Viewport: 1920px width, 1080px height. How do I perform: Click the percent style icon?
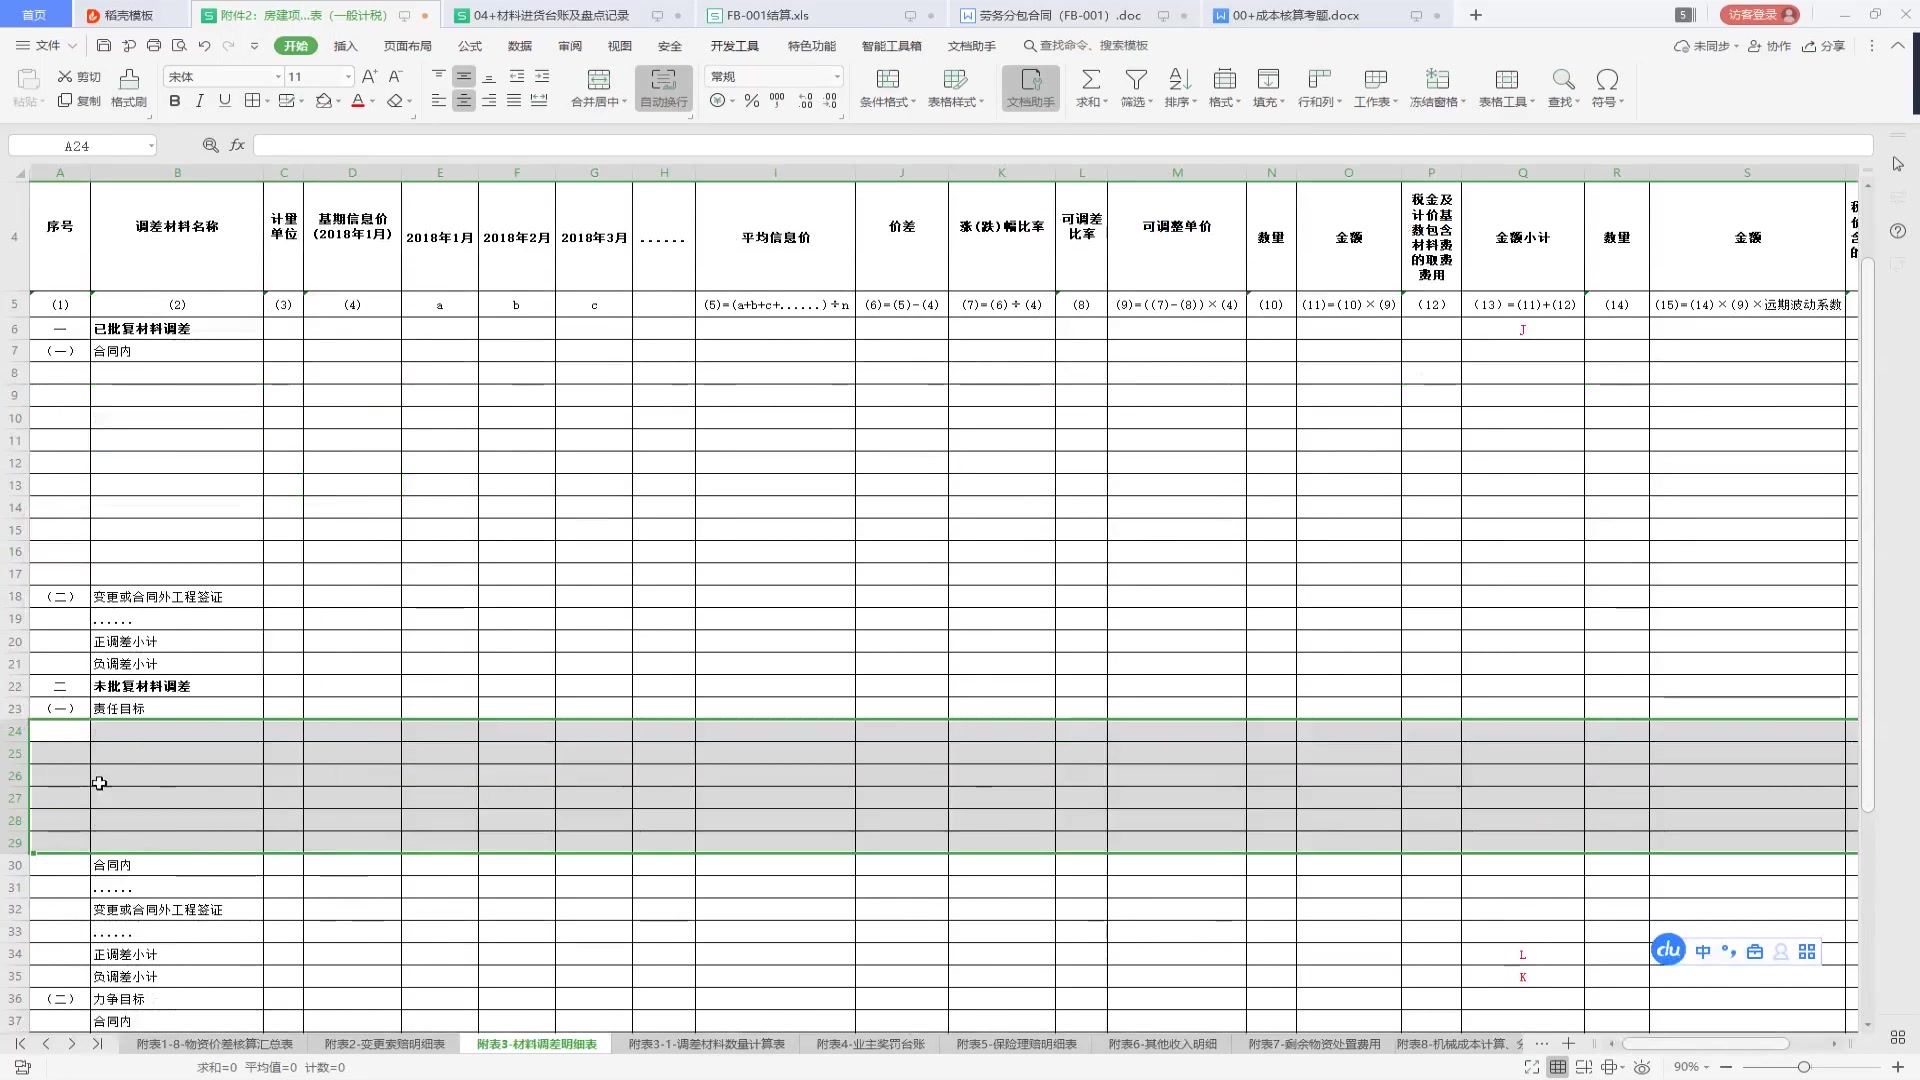tap(752, 101)
